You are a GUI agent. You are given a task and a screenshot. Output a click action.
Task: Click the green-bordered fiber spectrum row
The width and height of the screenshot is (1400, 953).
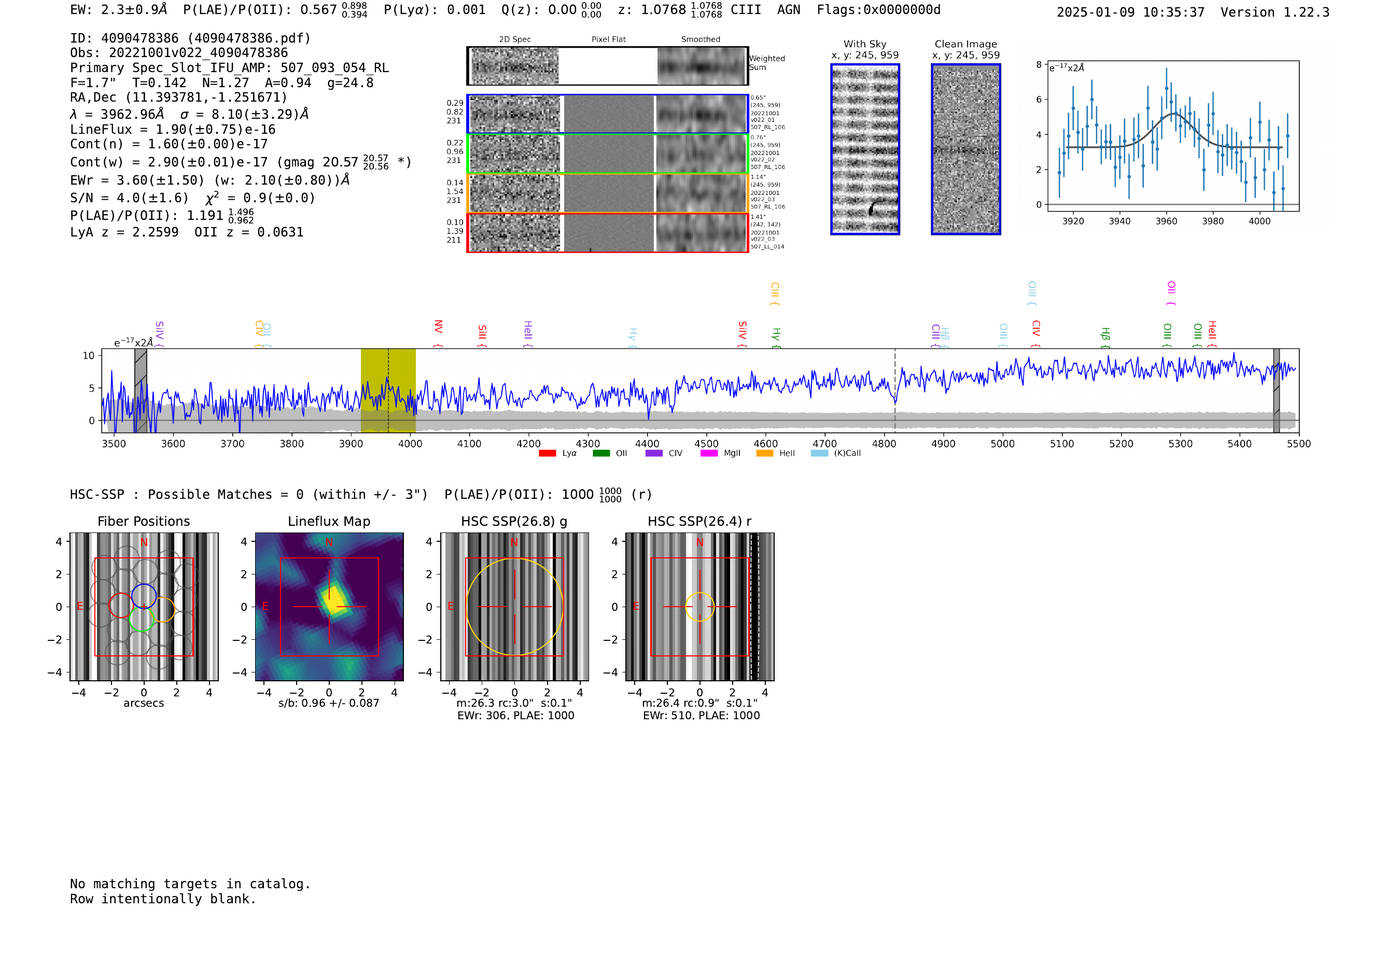point(607,154)
